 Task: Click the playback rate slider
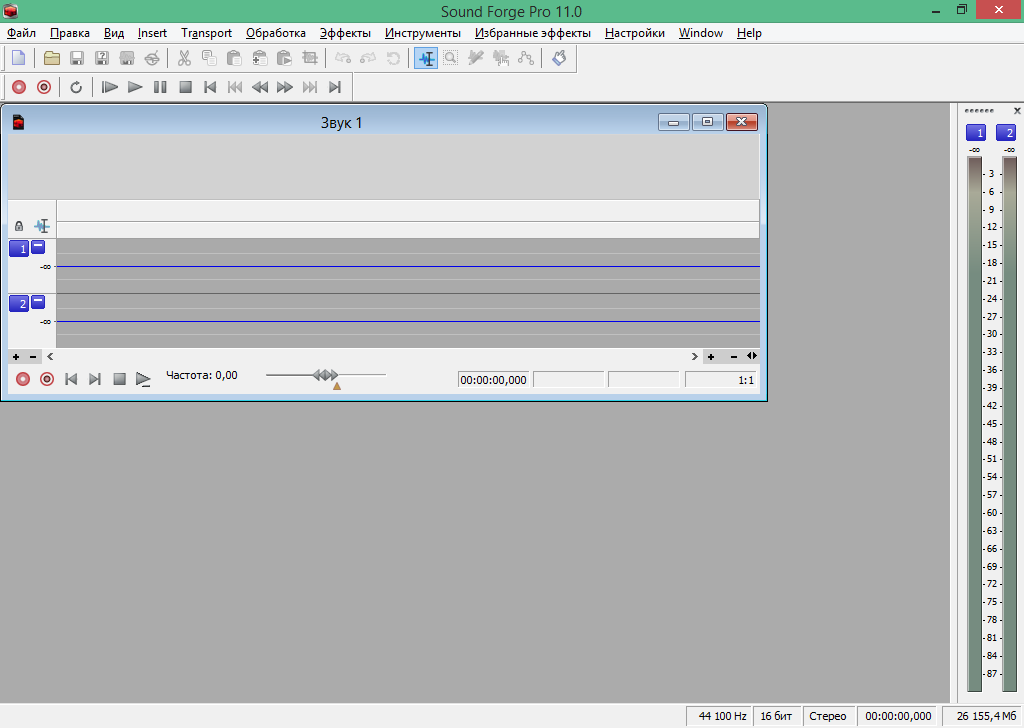326,375
